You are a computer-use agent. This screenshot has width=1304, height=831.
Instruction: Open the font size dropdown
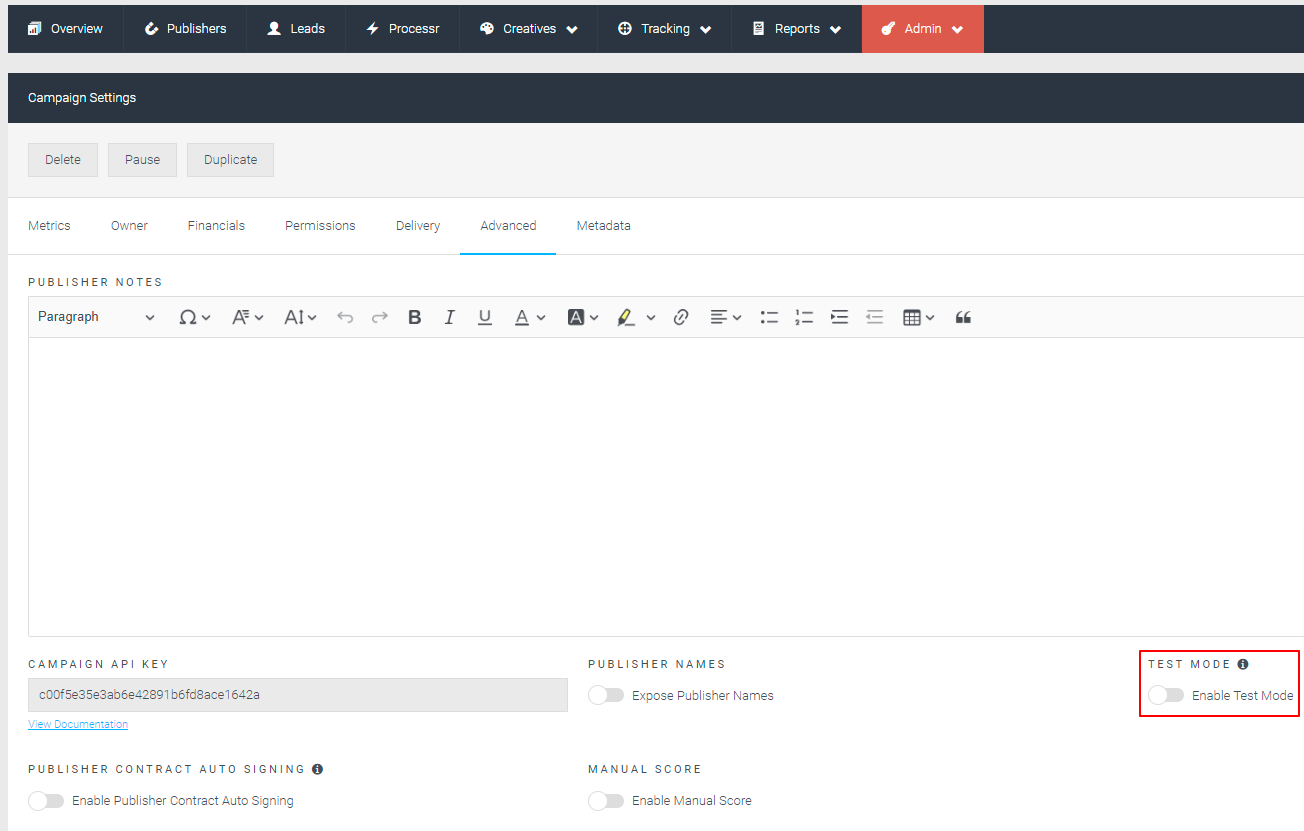pyautogui.click(x=300, y=317)
